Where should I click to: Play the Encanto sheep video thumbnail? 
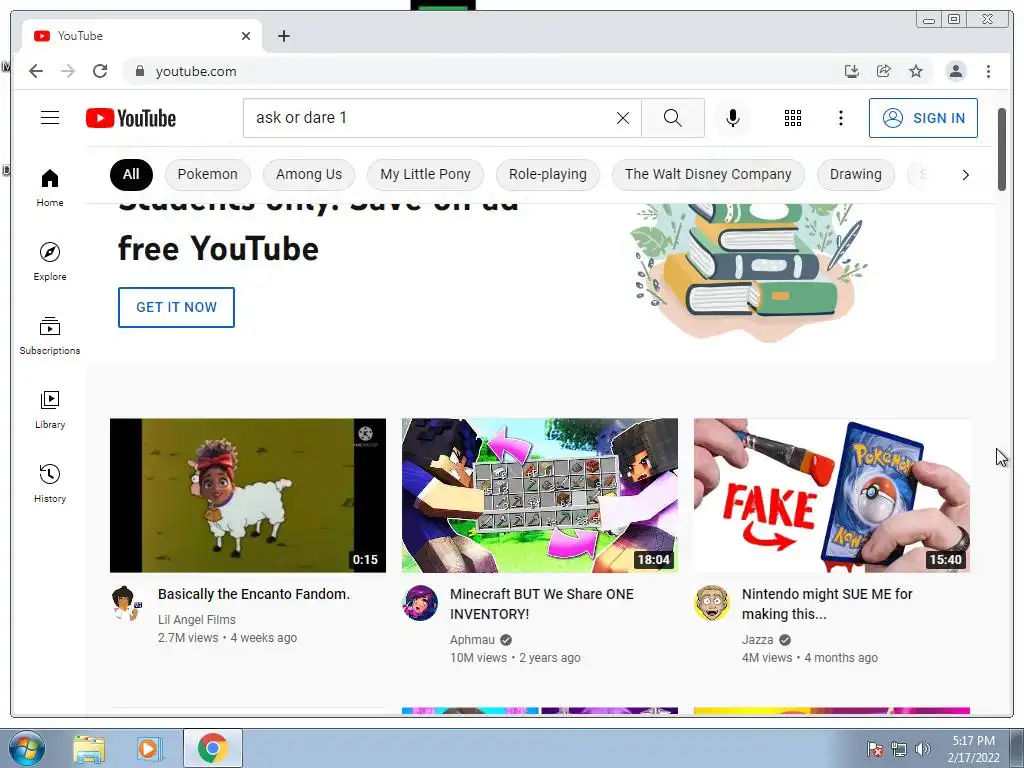click(248, 496)
